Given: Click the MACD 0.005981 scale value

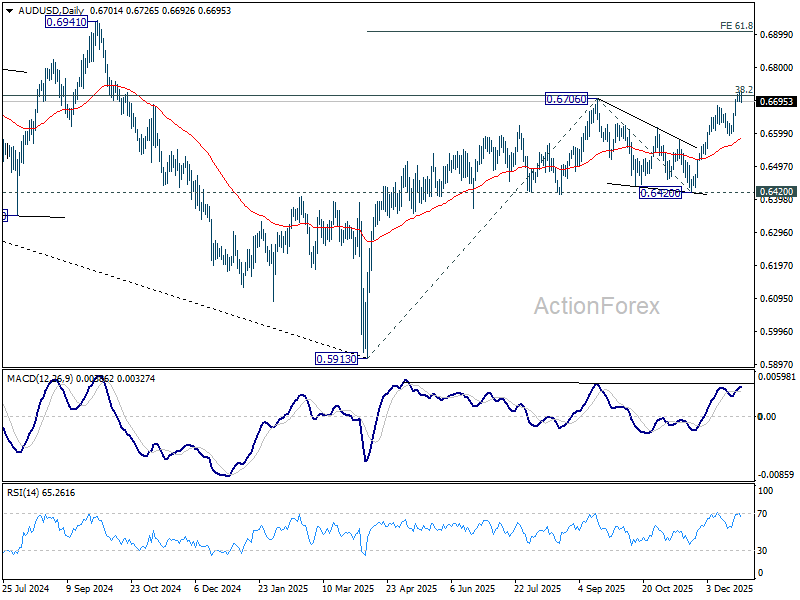Looking at the screenshot, I should click(x=776, y=377).
